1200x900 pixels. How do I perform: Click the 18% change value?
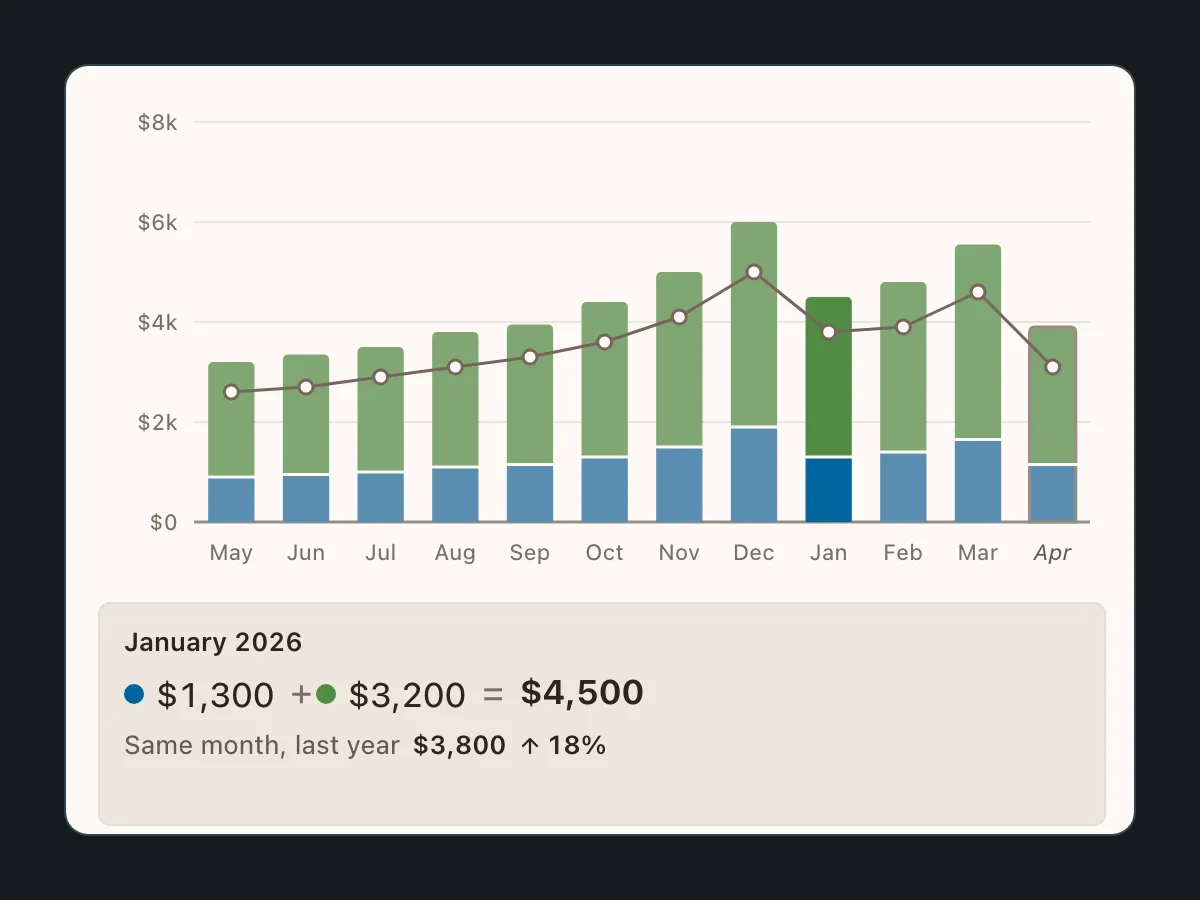pos(577,746)
